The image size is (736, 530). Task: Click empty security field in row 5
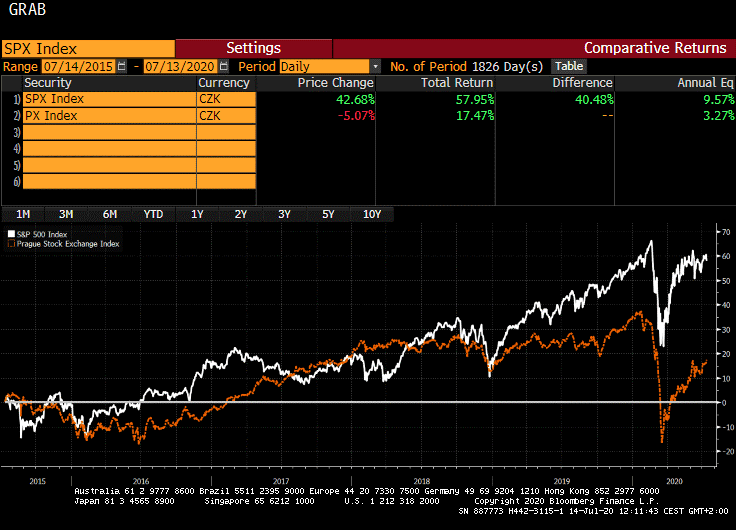point(109,165)
